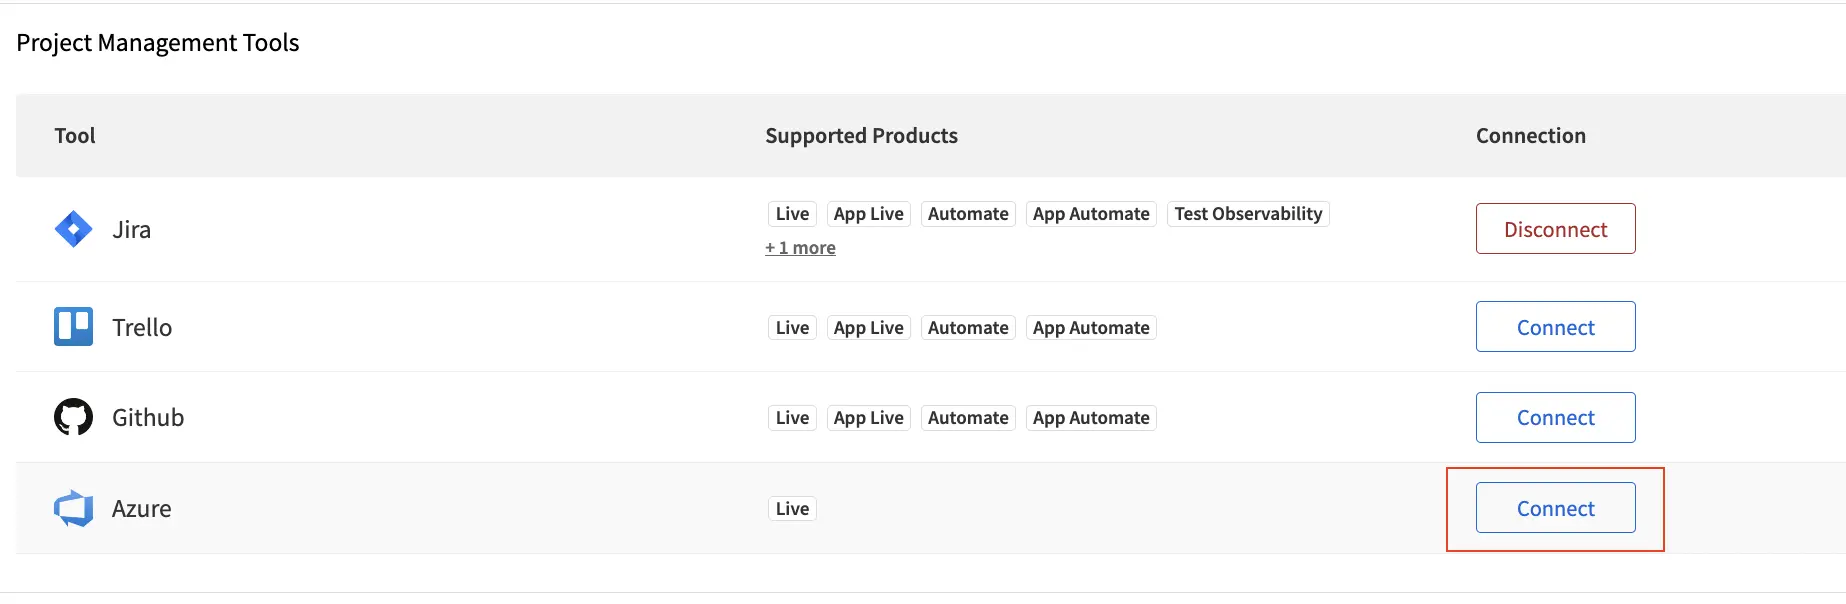Click the Tool column header
This screenshot has height=604, width=1846.
point(75,136)
